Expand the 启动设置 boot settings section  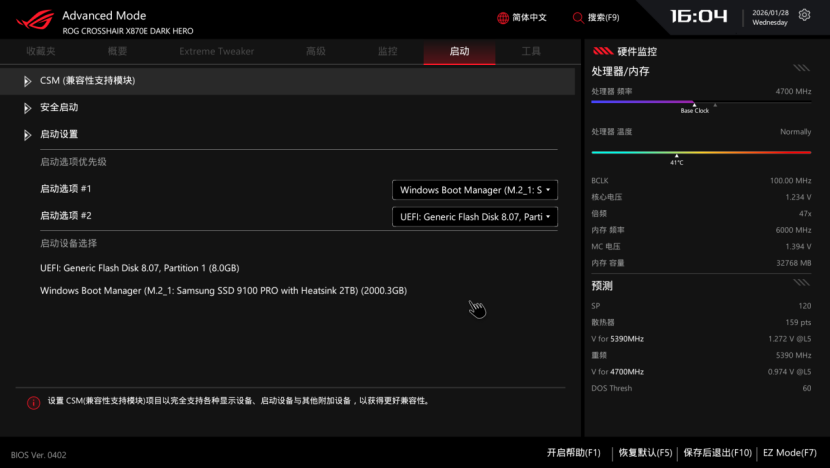click(58, 134)
